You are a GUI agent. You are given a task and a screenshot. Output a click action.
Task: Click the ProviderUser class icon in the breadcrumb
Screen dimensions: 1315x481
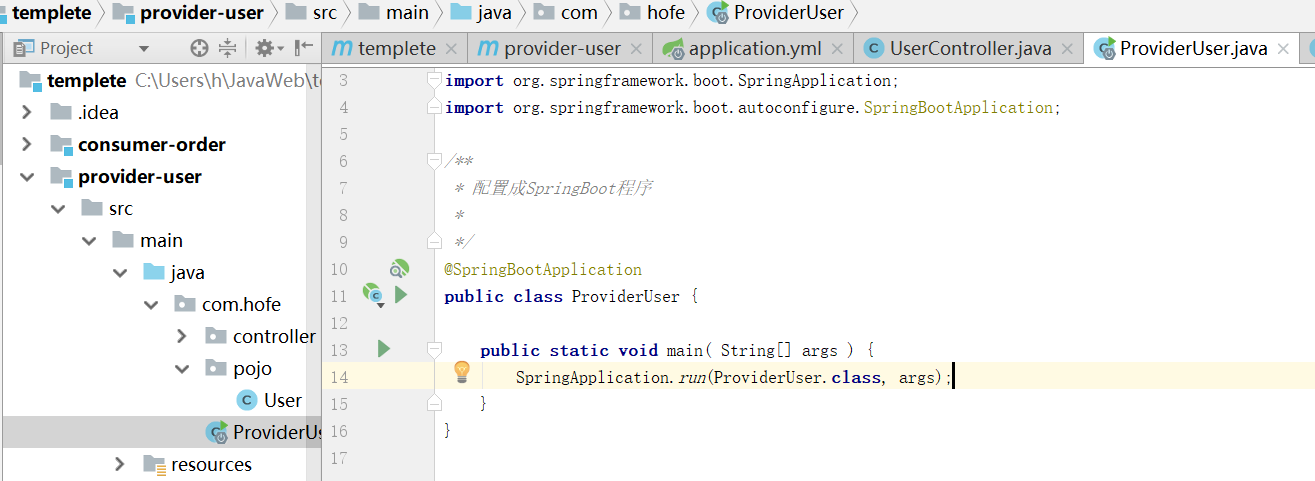click(717, 13)
